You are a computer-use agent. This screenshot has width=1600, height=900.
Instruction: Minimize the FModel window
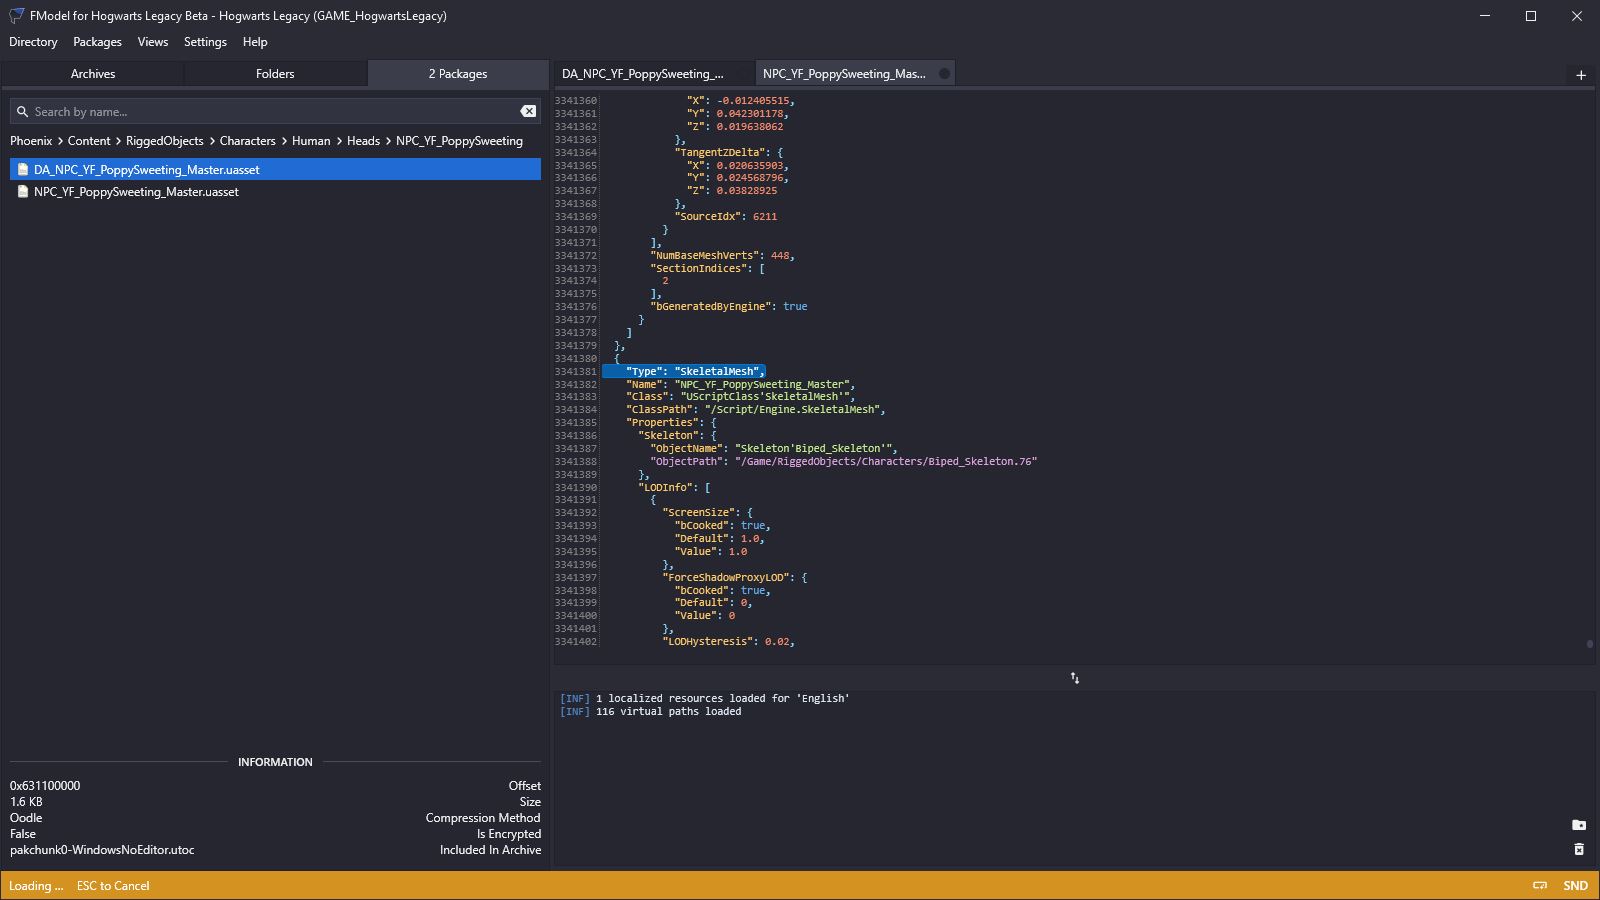[1485, 16]
